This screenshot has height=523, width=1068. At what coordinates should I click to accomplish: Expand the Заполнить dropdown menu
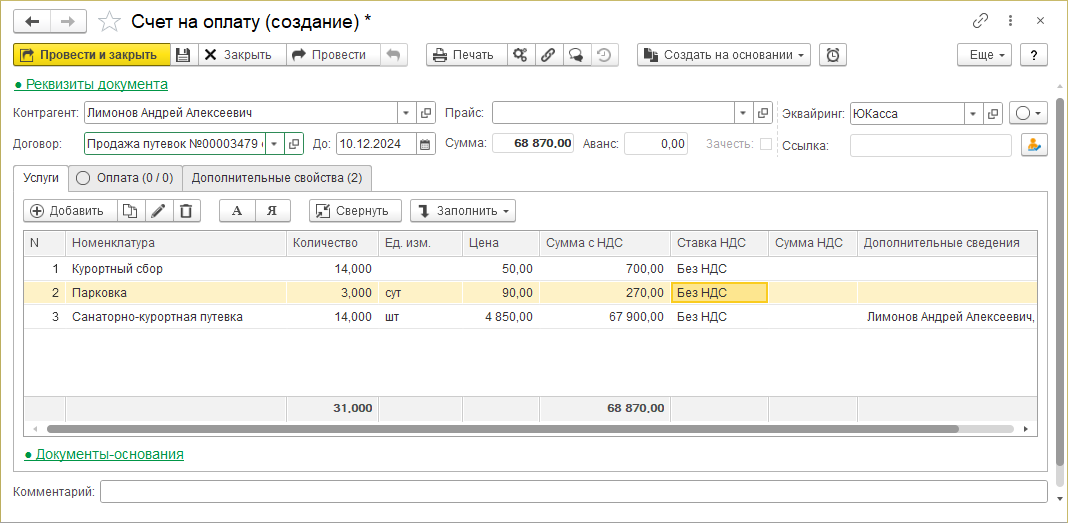pyautogui.click(x=463, y=210)
